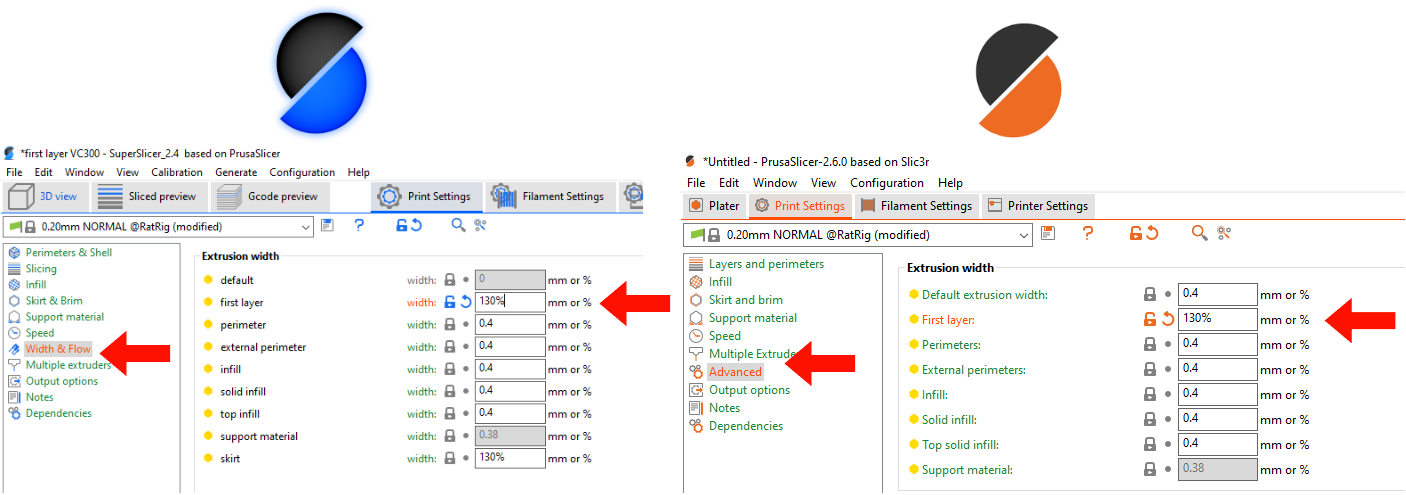Select Perimeters & Shell in SuperSlicer sidebar
The width and height of the screenshot is (1406, 495).
69,252
